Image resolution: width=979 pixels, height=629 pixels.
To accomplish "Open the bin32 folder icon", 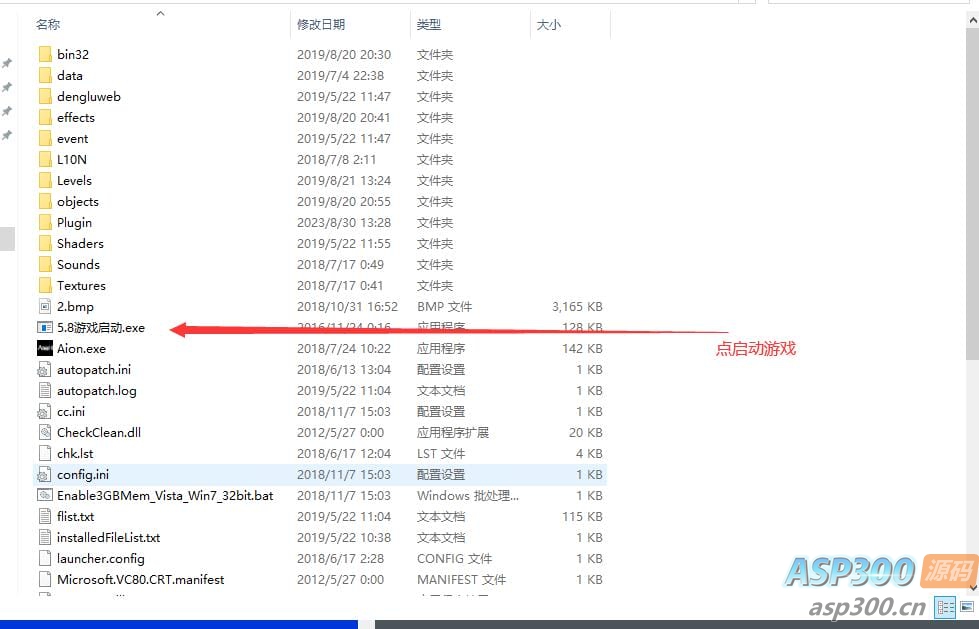I will [45, 54].
